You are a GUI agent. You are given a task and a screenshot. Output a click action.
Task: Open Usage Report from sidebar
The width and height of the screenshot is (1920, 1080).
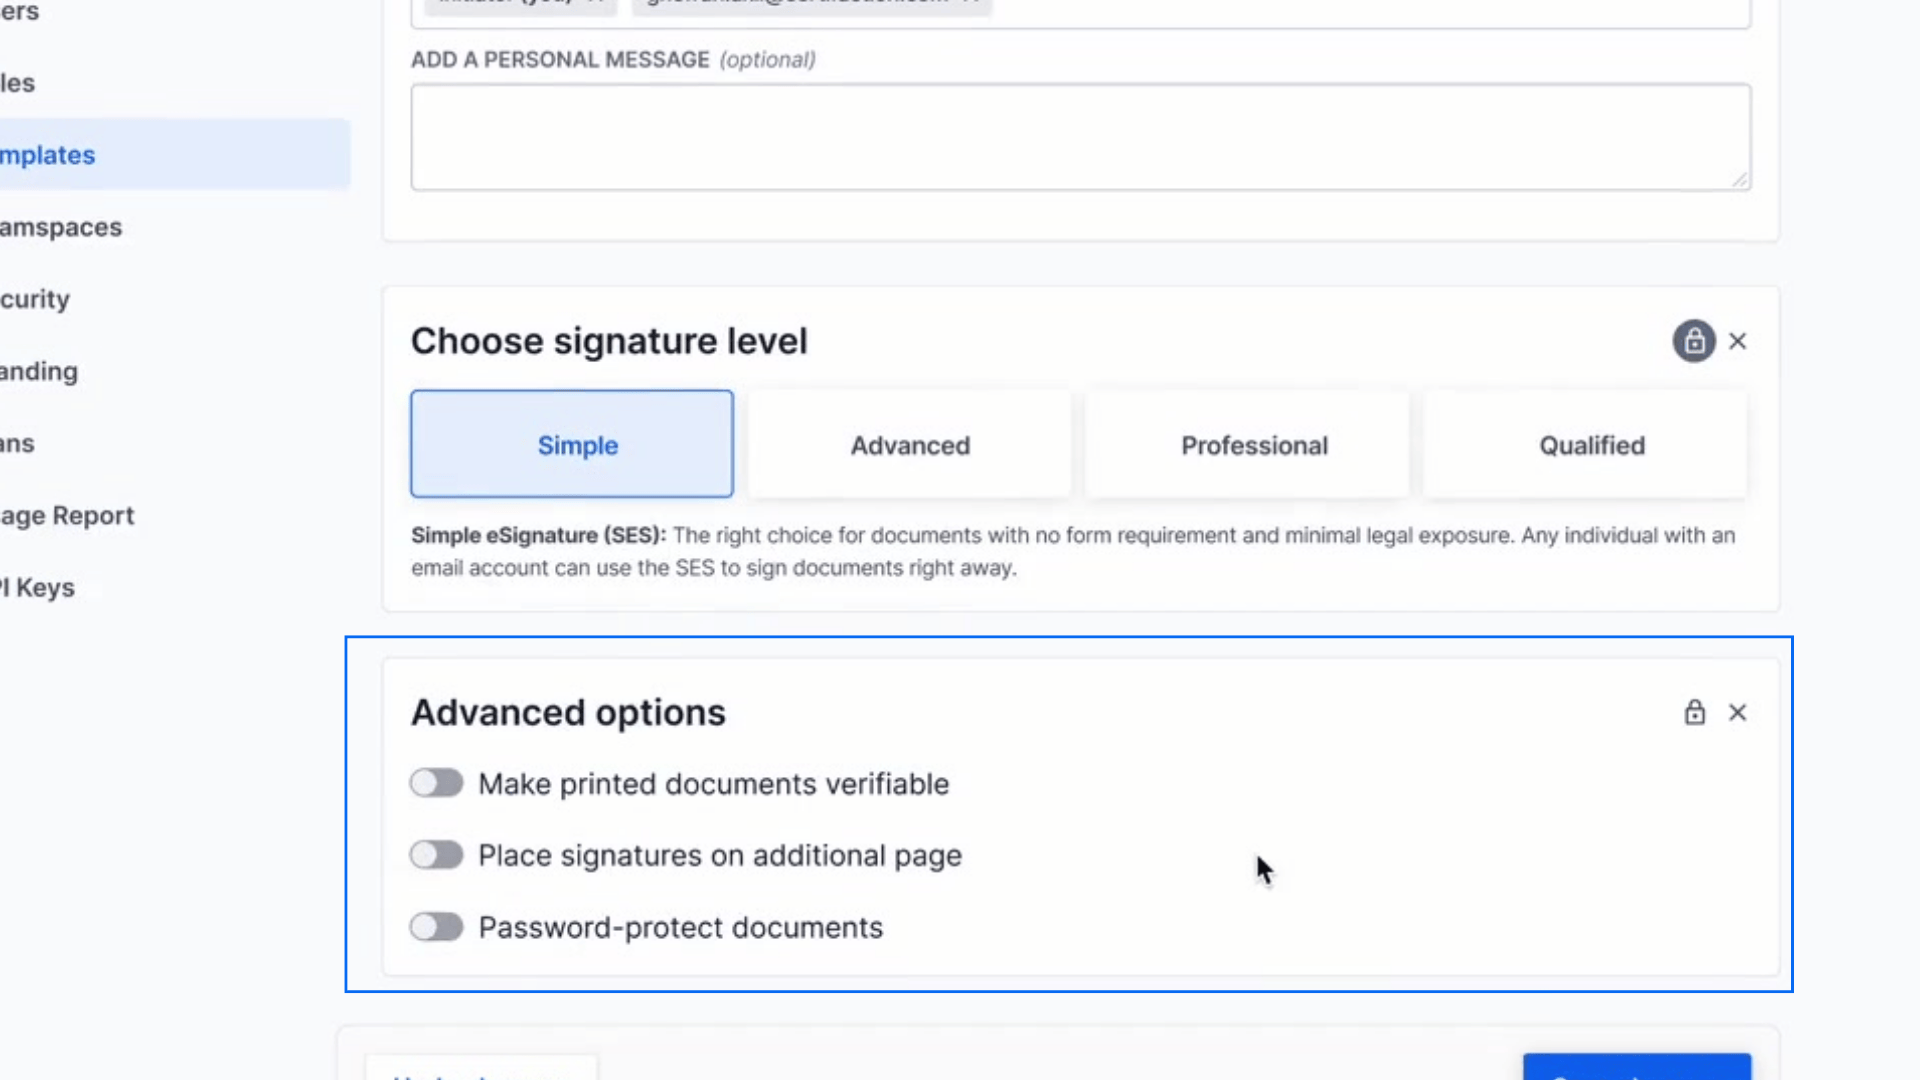66,515
